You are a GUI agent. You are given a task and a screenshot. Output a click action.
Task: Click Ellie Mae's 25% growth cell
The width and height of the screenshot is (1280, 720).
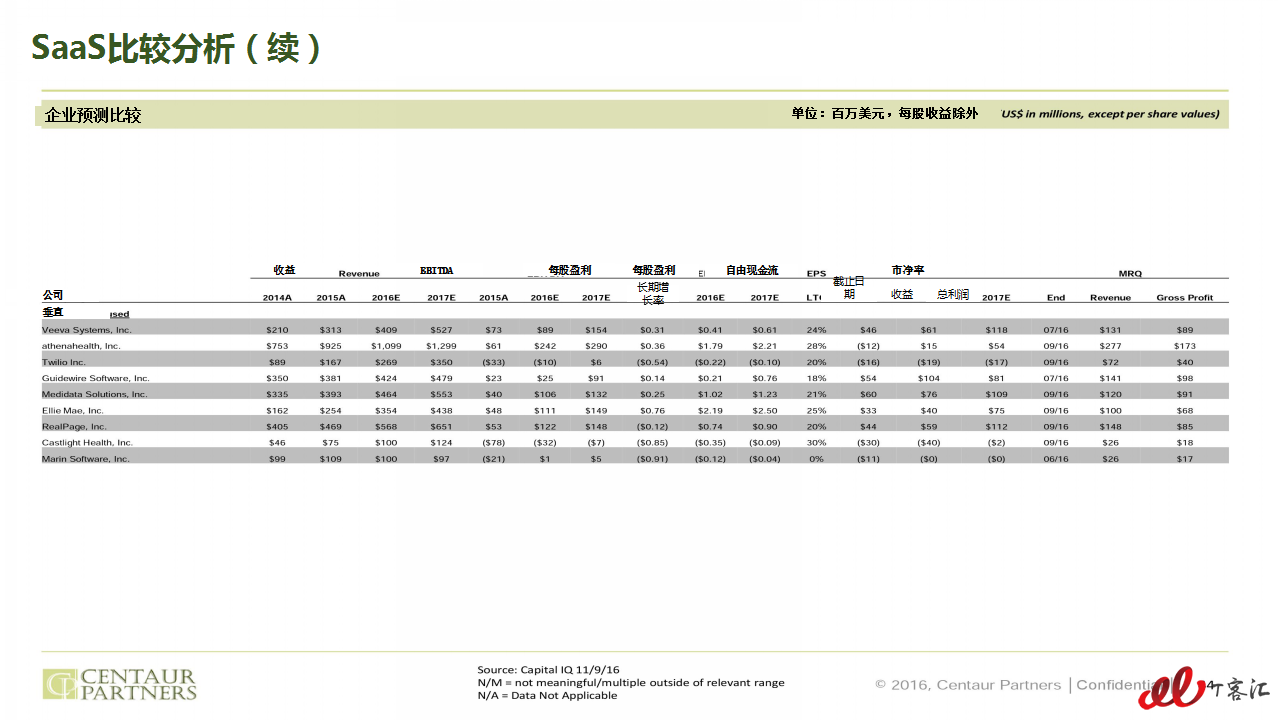point(816,410)
